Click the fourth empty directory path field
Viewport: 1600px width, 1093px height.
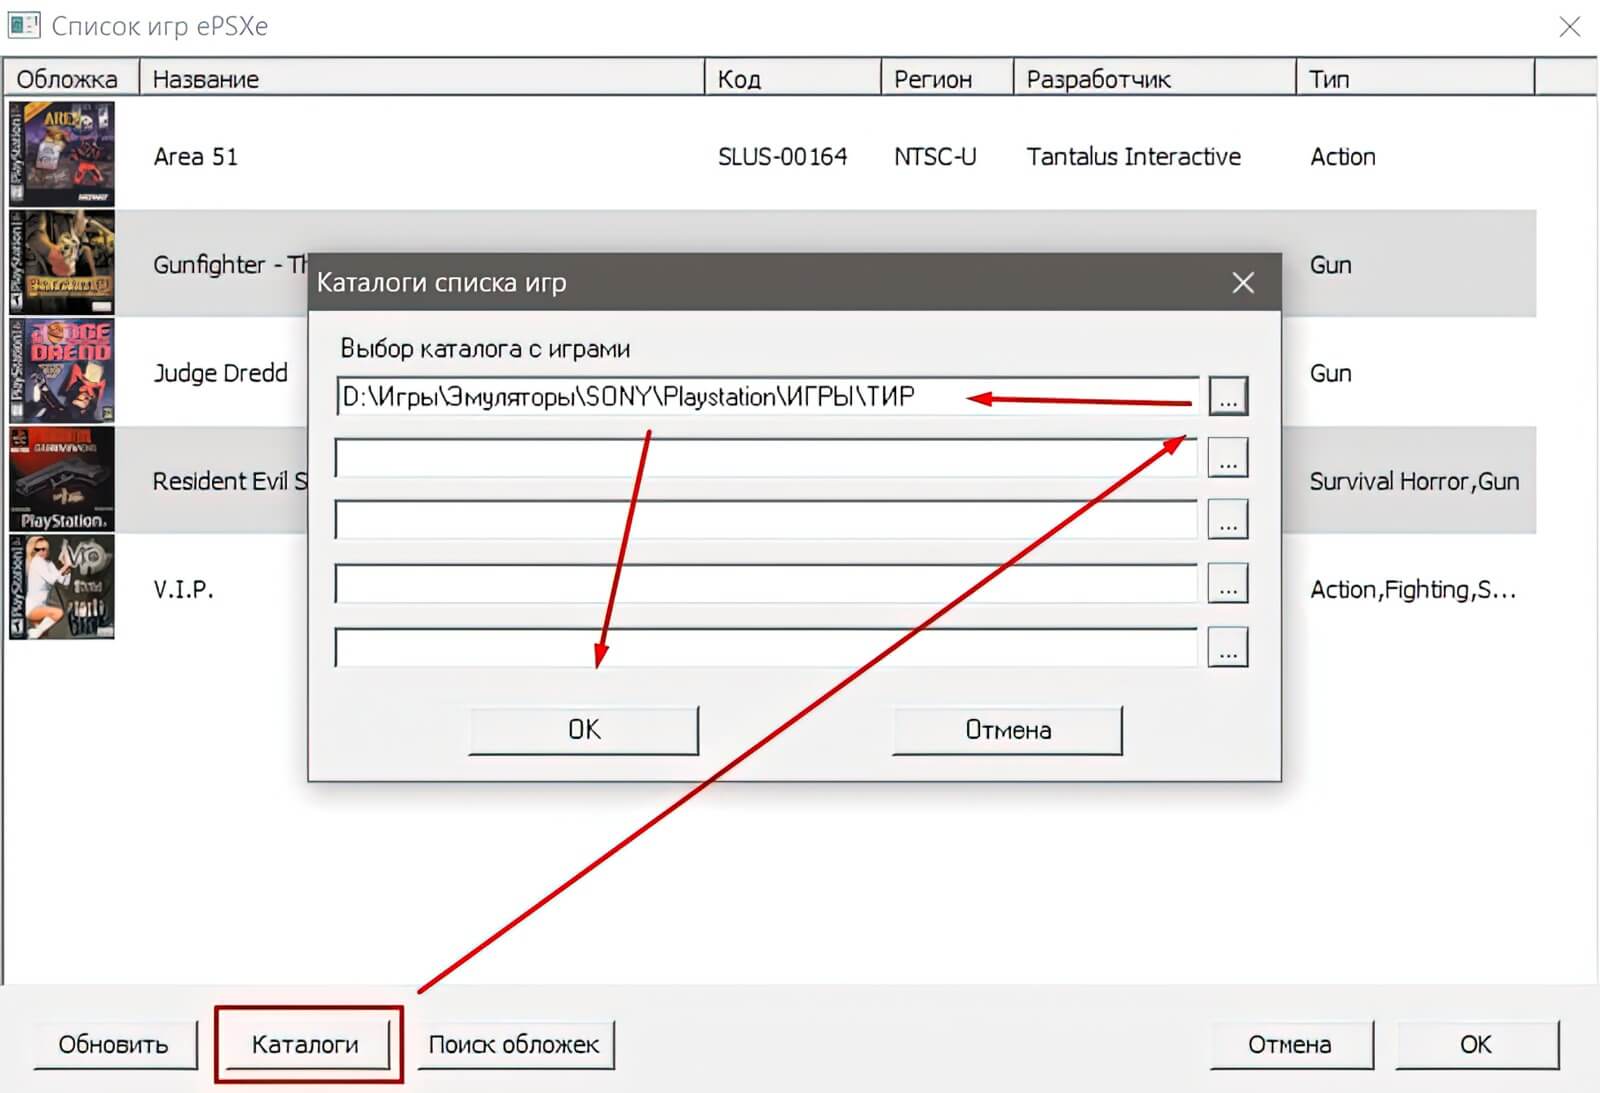tap(767, 583)
